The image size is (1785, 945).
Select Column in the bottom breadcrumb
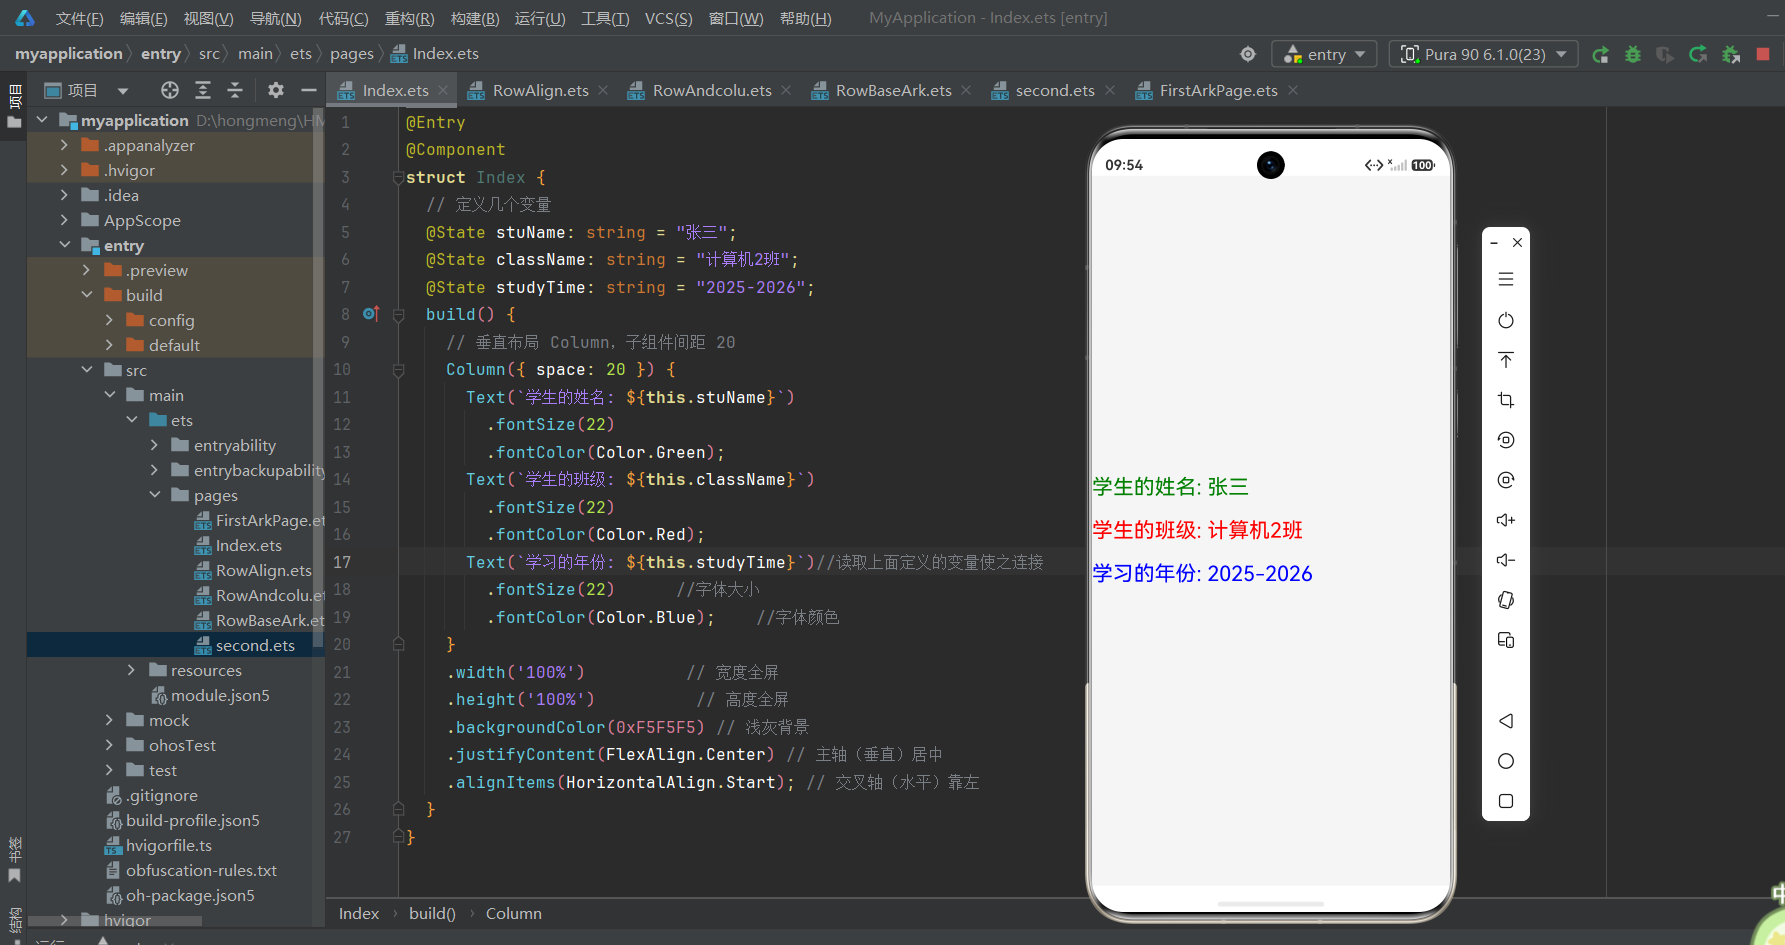tap(513, 913)
